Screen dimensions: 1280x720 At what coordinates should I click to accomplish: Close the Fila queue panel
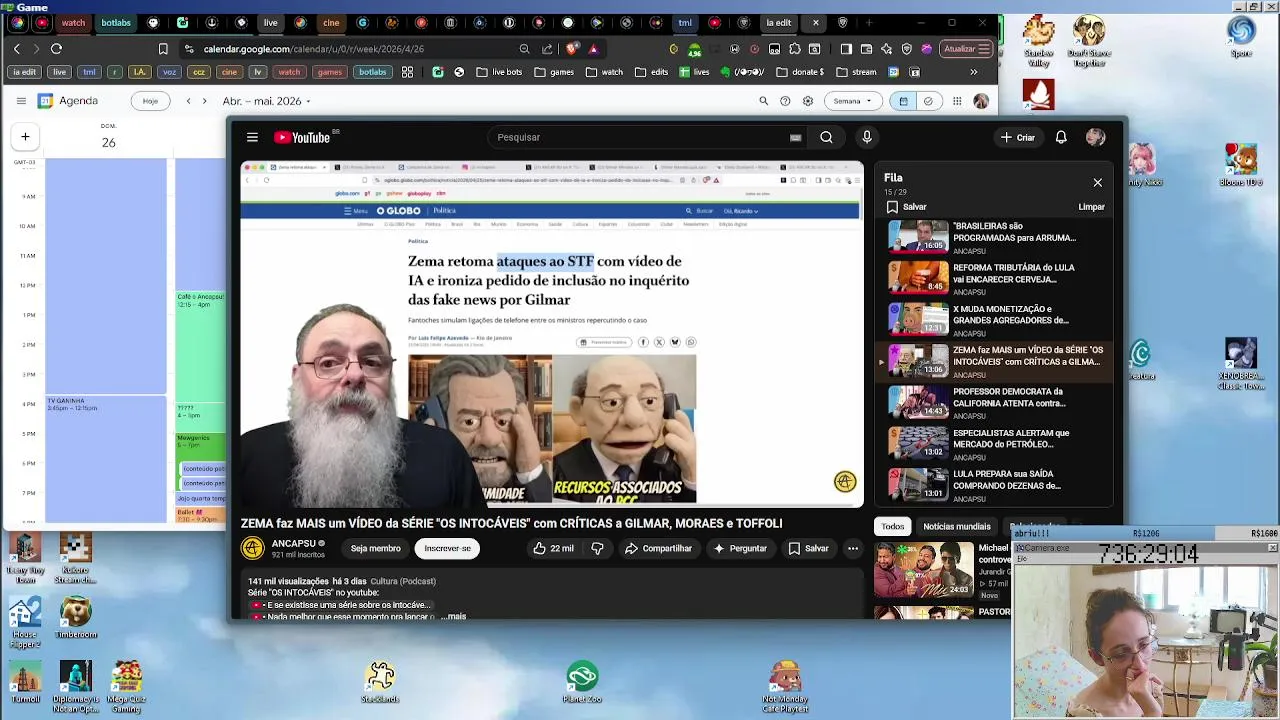click(x=1097, y=183)
